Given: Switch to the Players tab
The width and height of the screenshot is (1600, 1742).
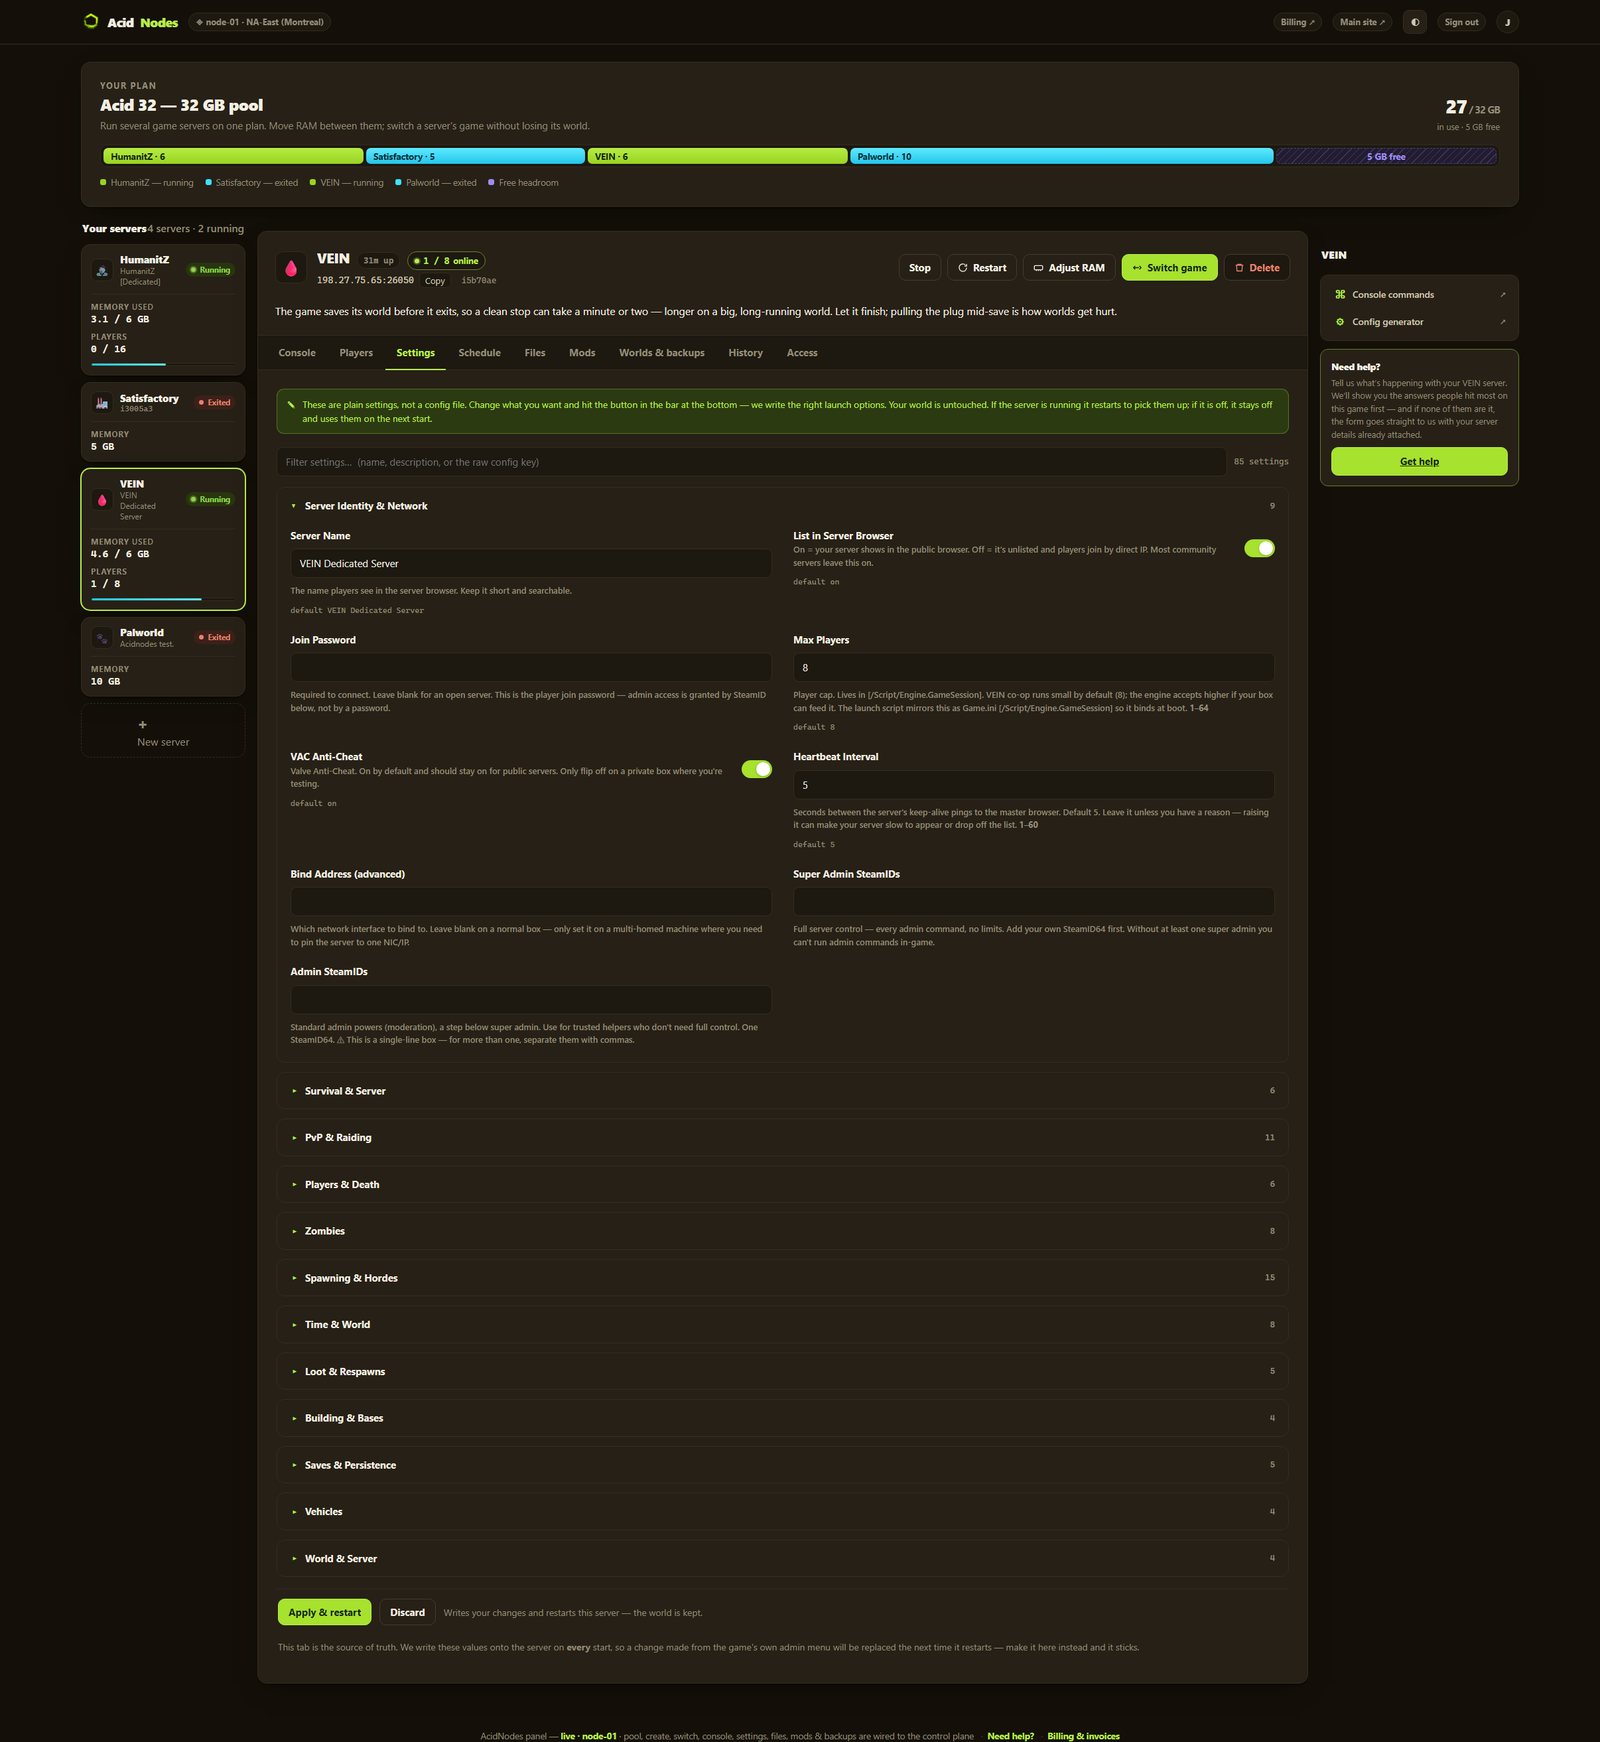Looking at the screenshot, I should click(x=356, y=353).
